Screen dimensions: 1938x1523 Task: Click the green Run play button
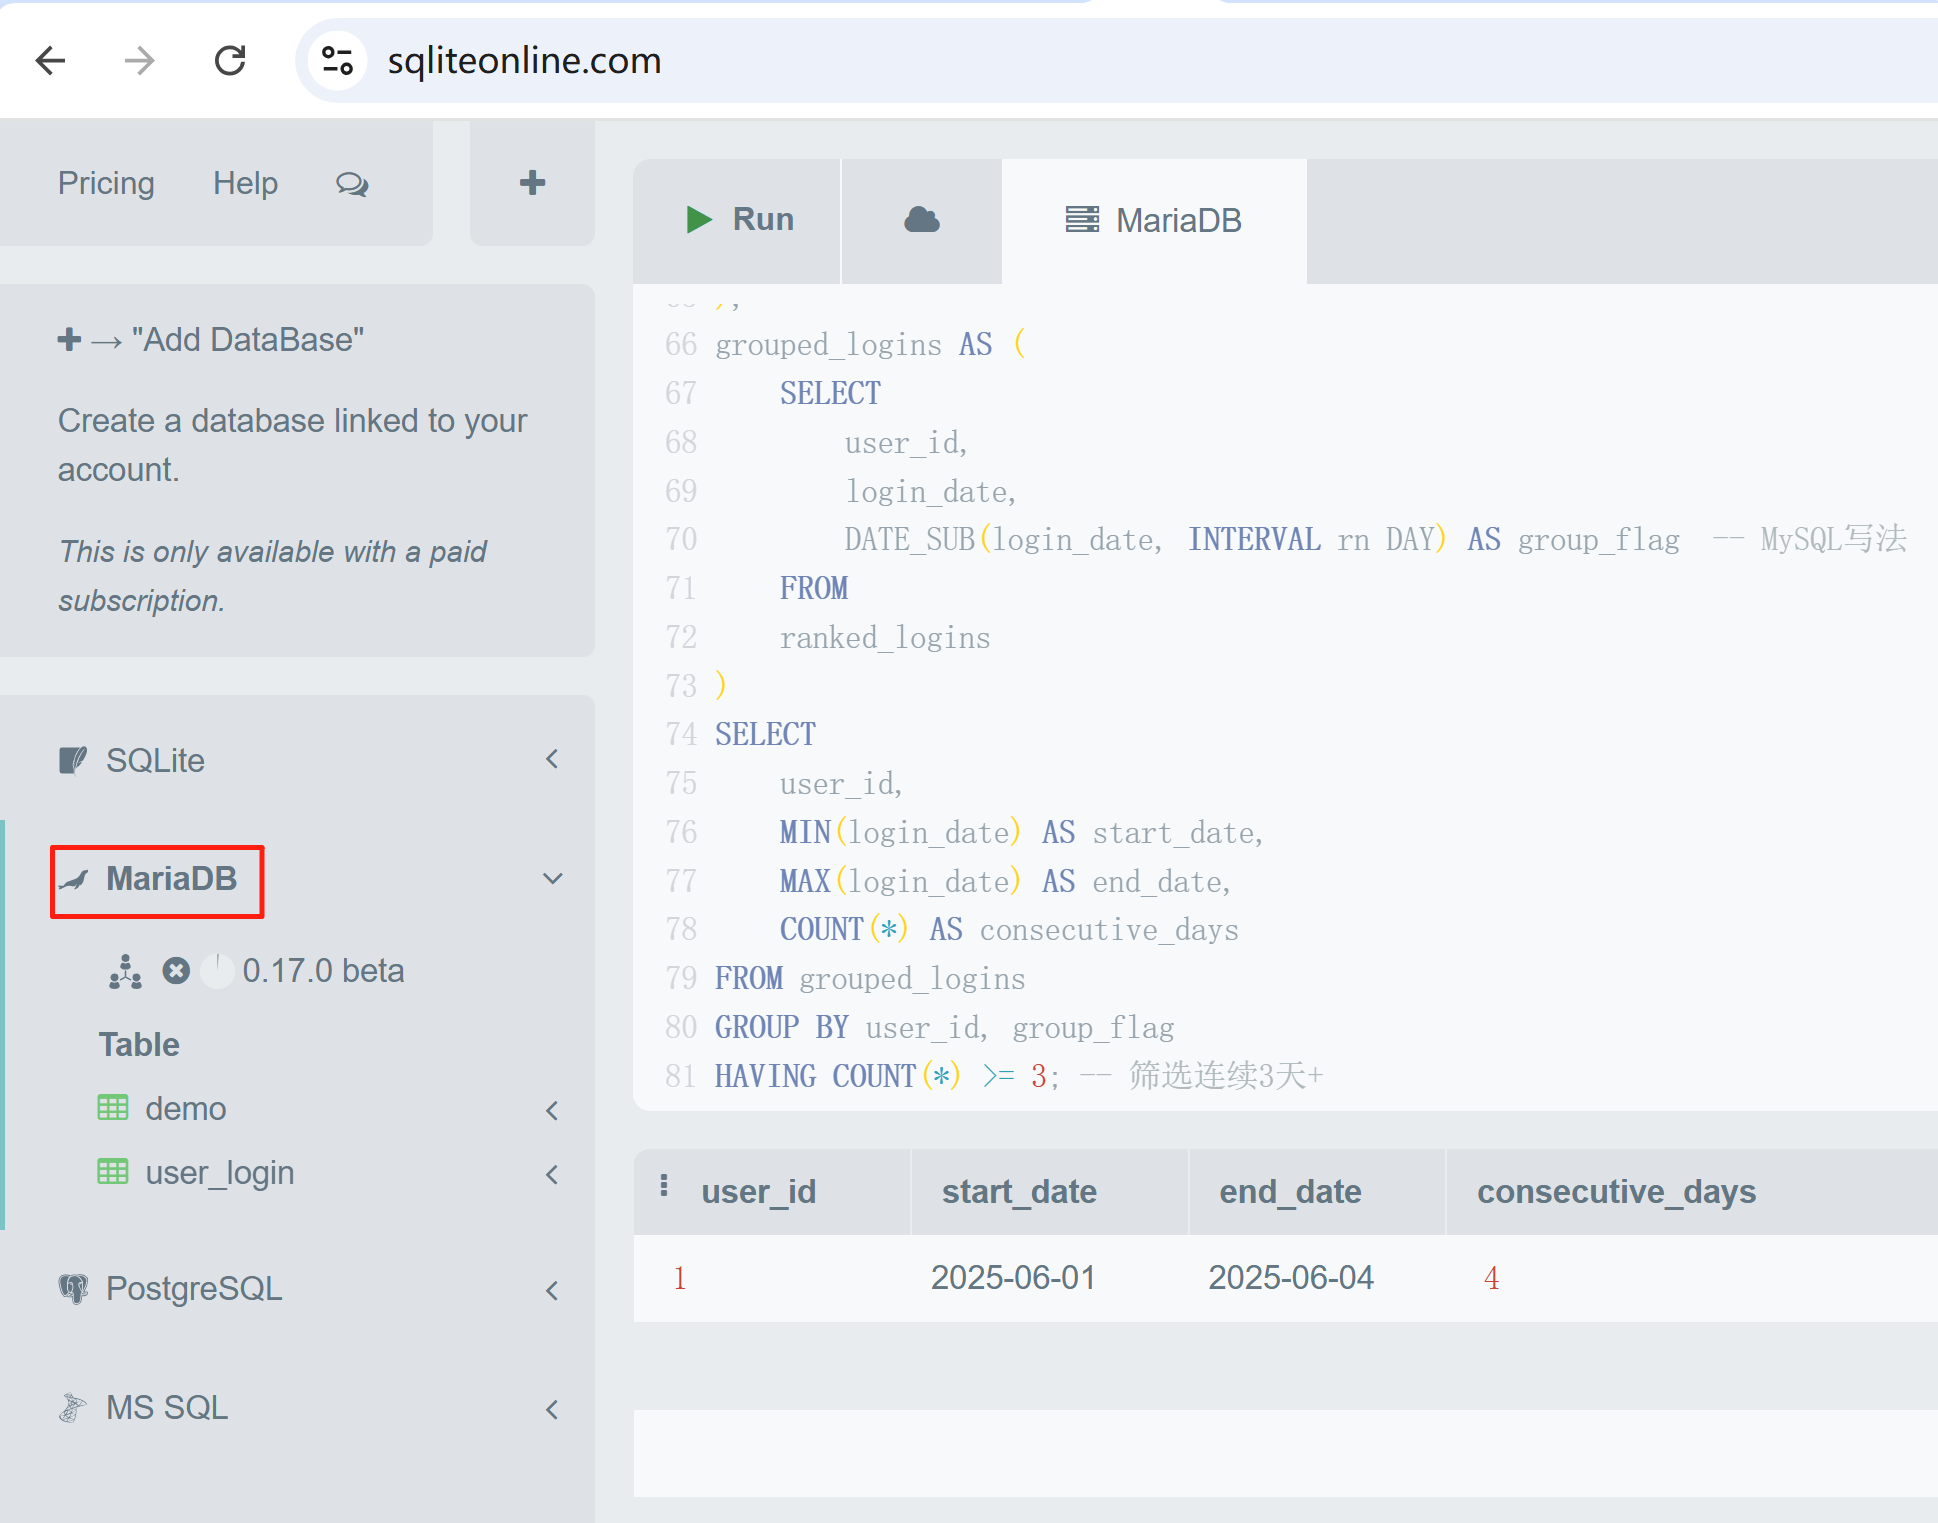[738, 220]
